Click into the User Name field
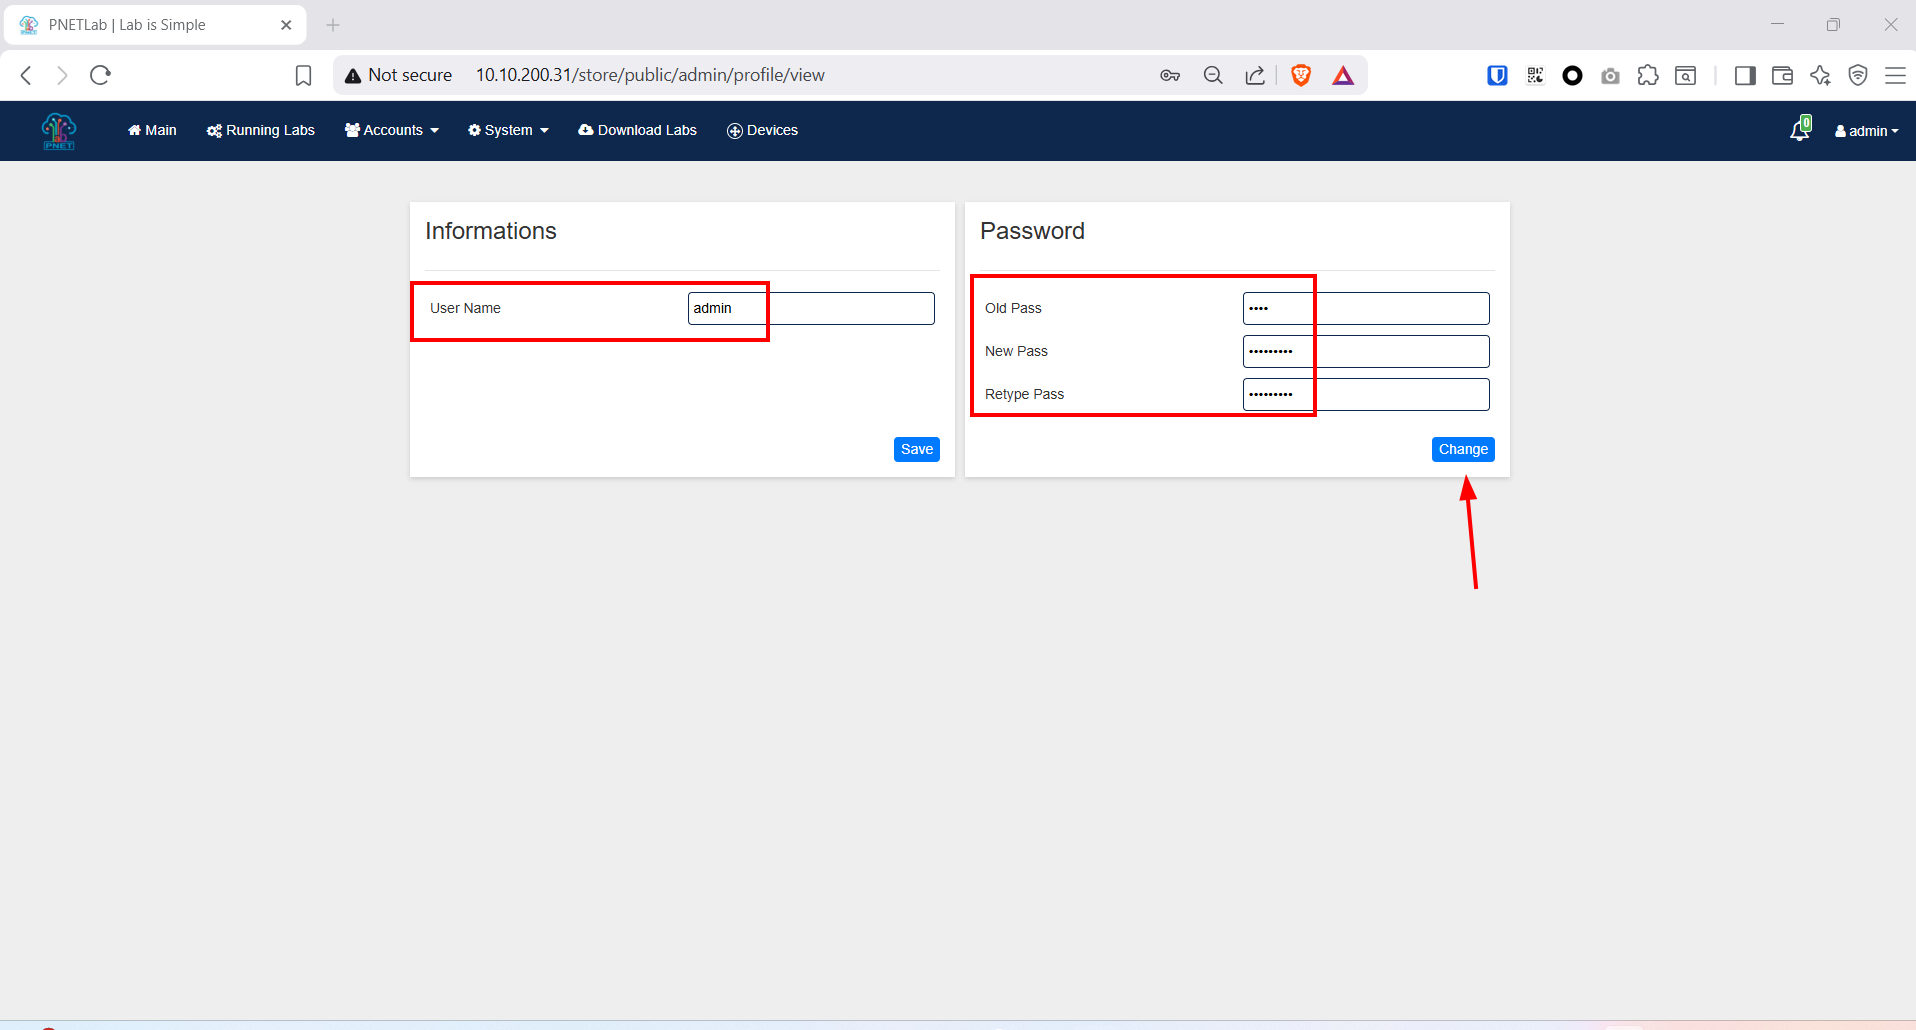1916x1030 pixels. click(x=811, y=308)
